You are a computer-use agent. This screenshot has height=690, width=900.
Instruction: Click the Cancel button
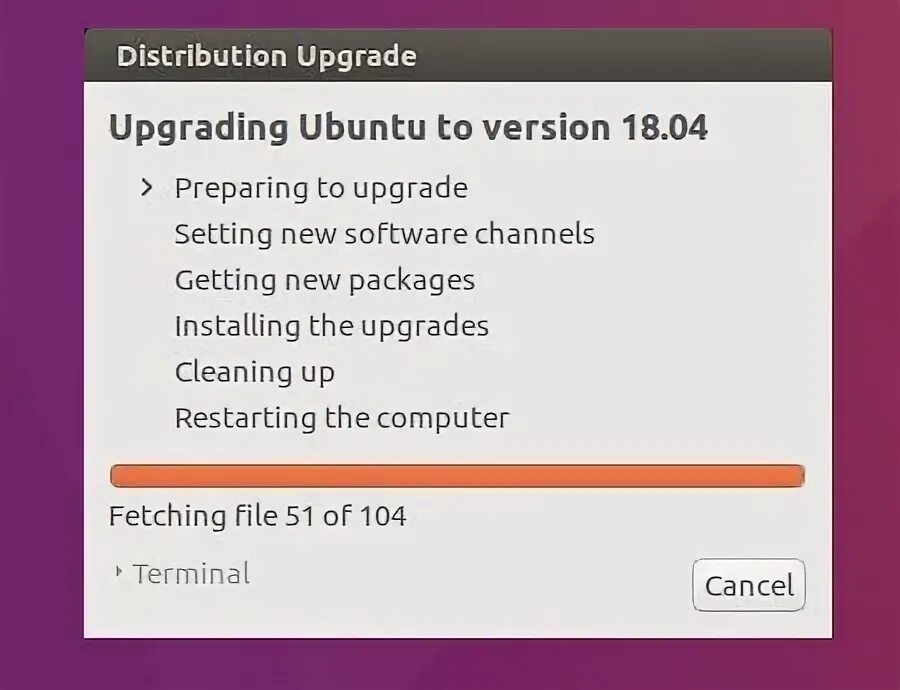pos(748,585)
